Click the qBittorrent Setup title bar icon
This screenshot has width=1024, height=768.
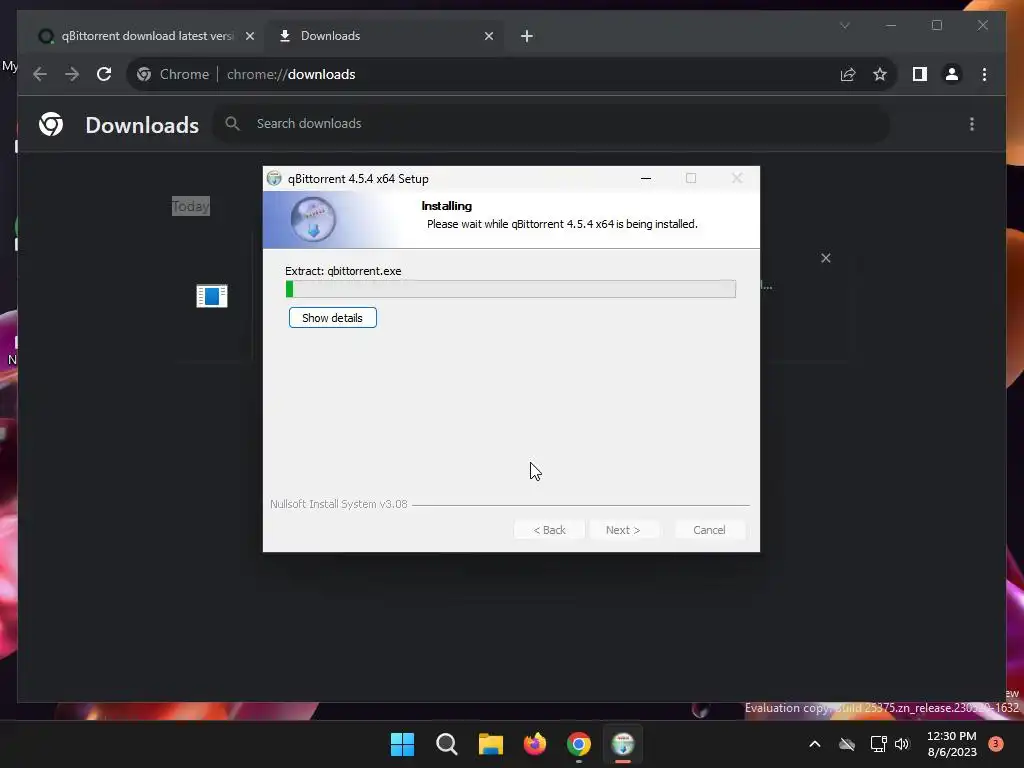click(x=274, y=178)
